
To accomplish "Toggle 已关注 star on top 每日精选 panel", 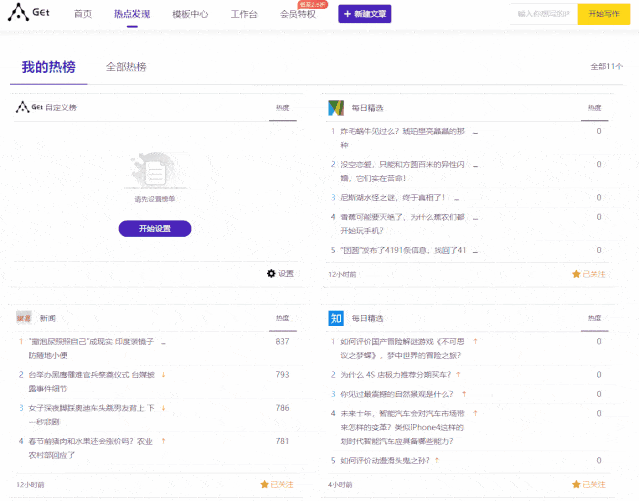I will (x=576, y=273).
